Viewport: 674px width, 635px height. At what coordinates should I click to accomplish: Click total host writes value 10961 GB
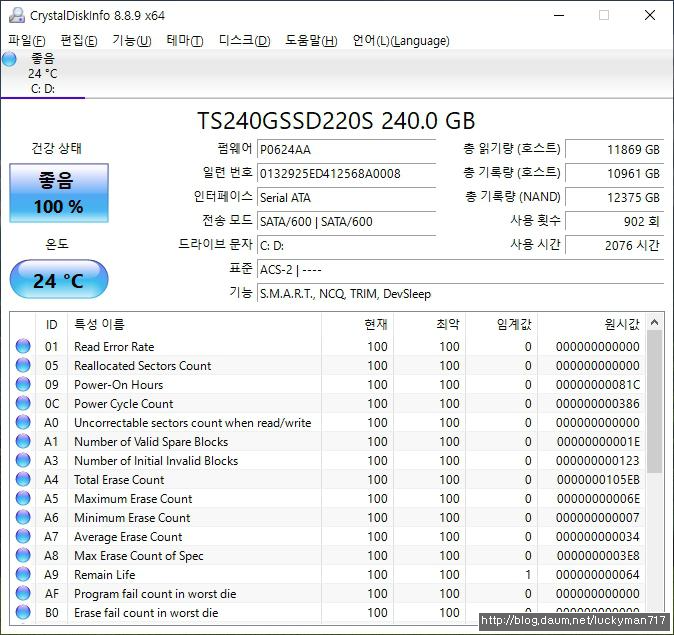tap(615, 174)
